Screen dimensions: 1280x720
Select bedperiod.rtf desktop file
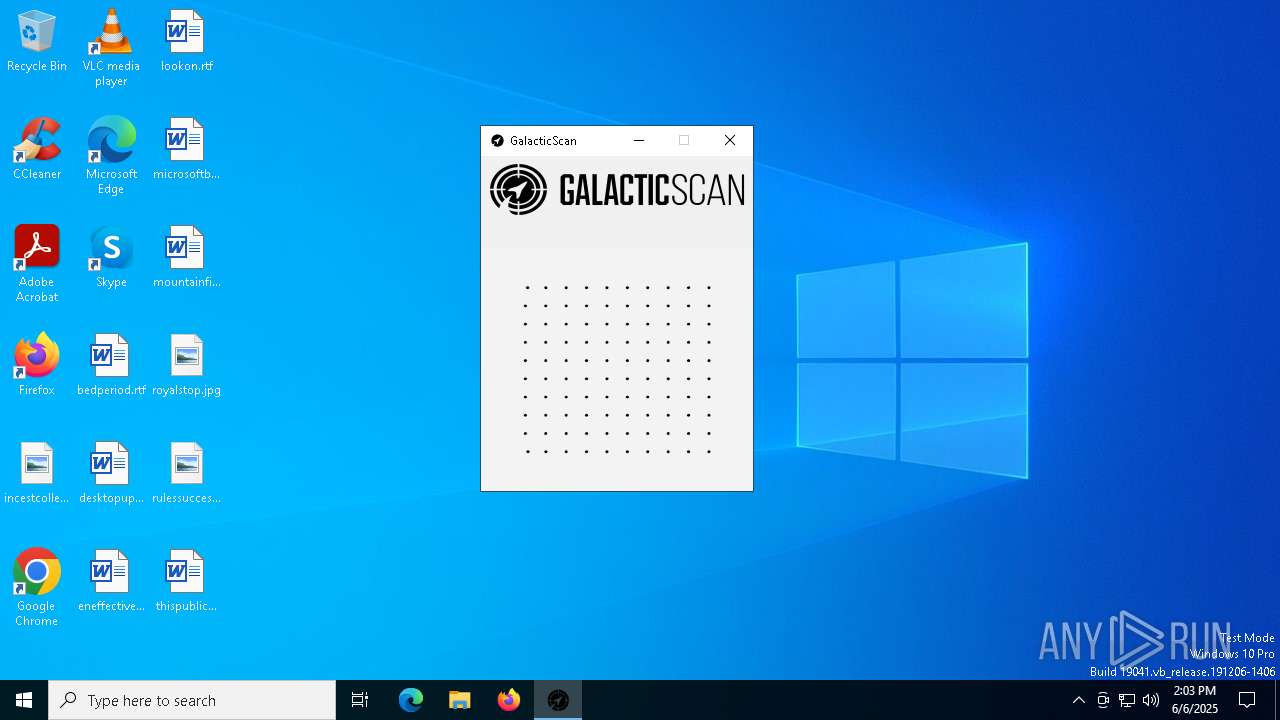(x=111, y=366)
